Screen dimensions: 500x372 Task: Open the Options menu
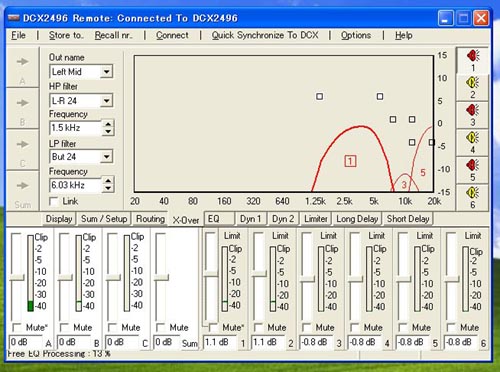tap(356, 35)
